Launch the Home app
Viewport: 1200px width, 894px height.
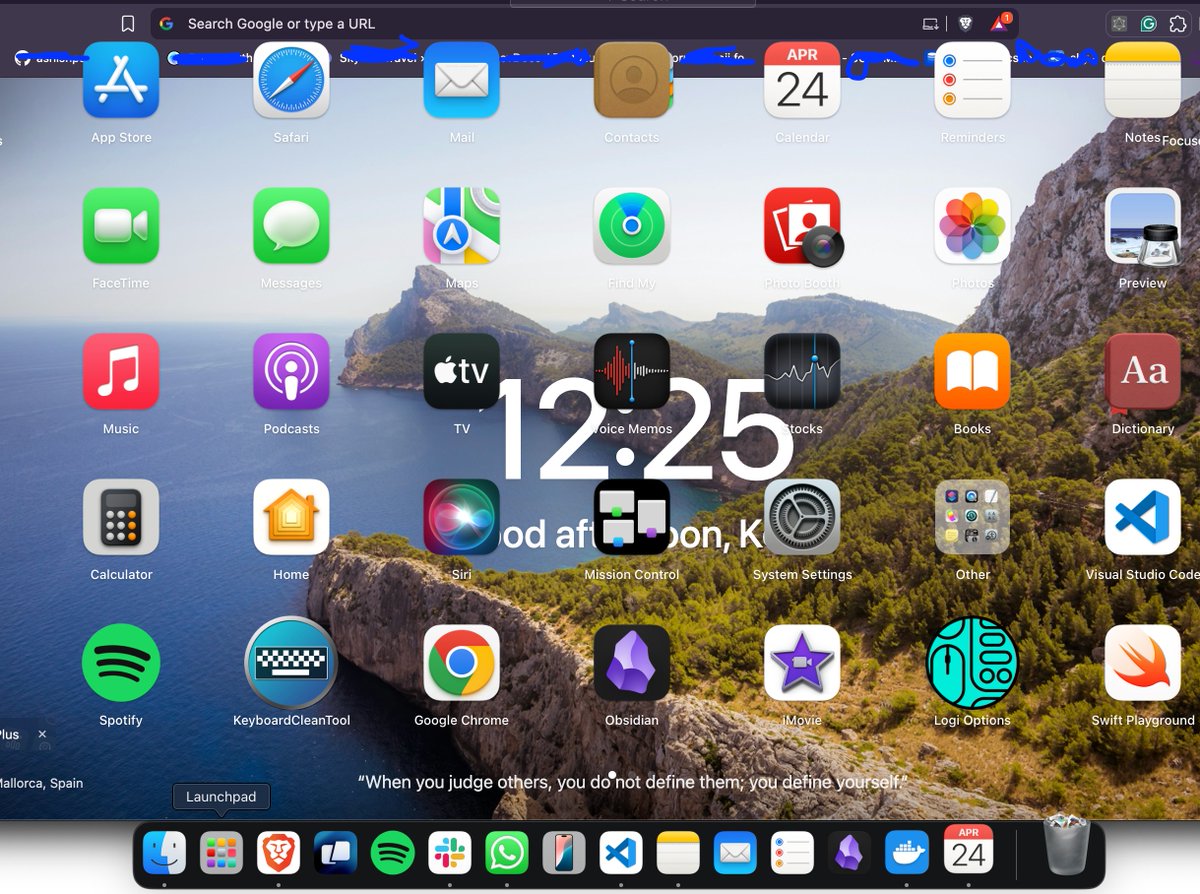pos(291,517)
